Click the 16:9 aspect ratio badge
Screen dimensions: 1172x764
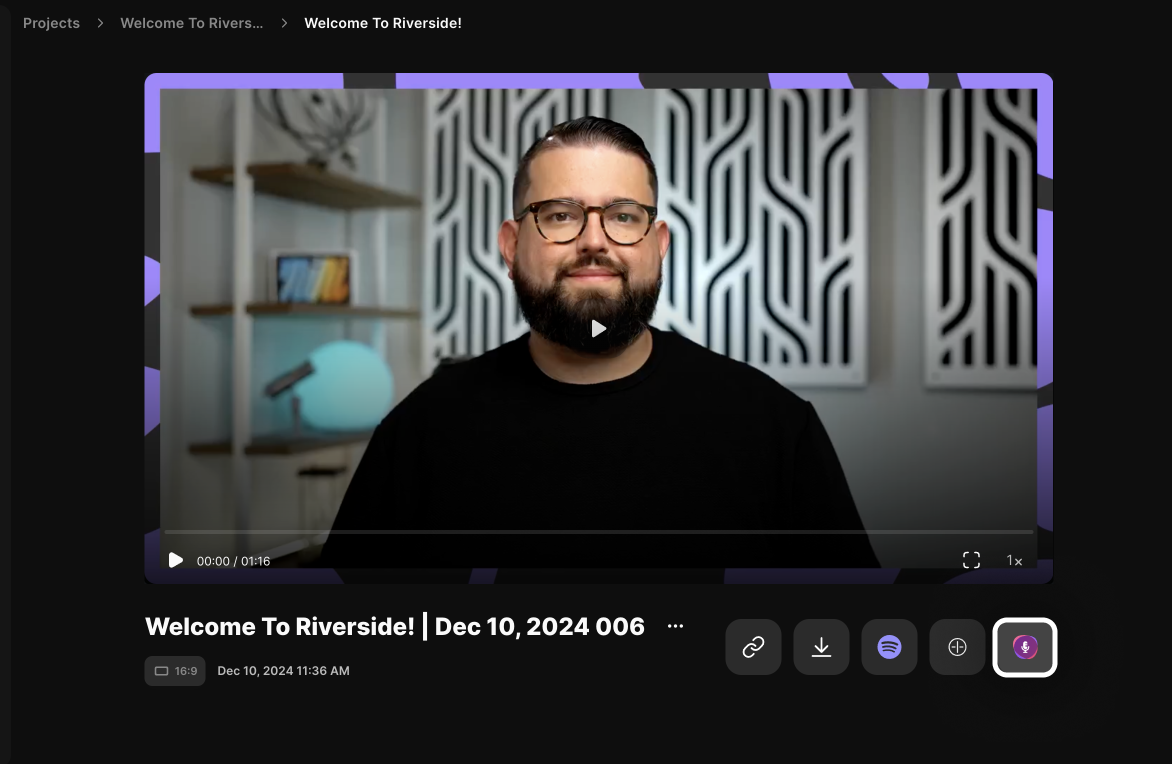click(x=175, y=671)
